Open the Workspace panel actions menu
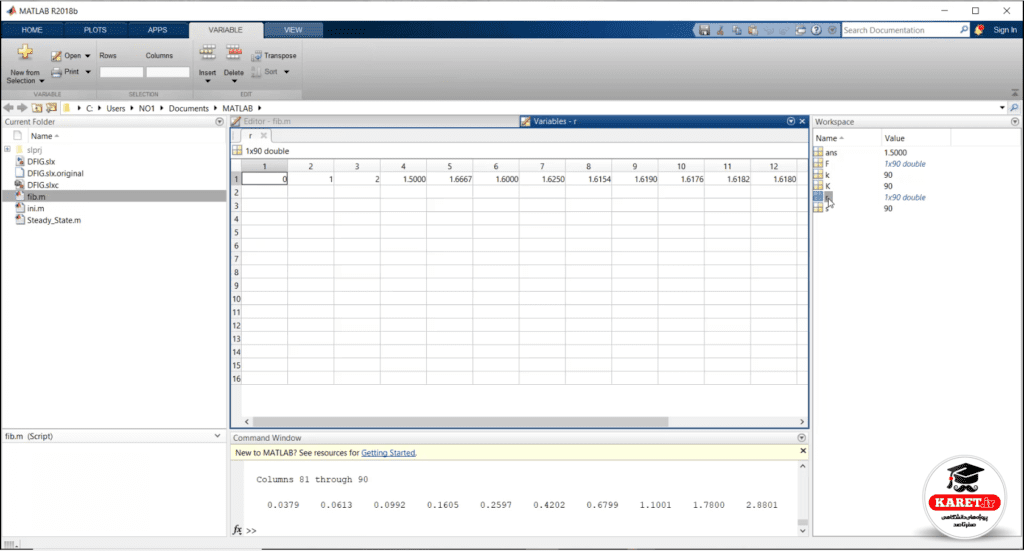This screenshot has width=1024, height=551. (x=1015, y=122)
